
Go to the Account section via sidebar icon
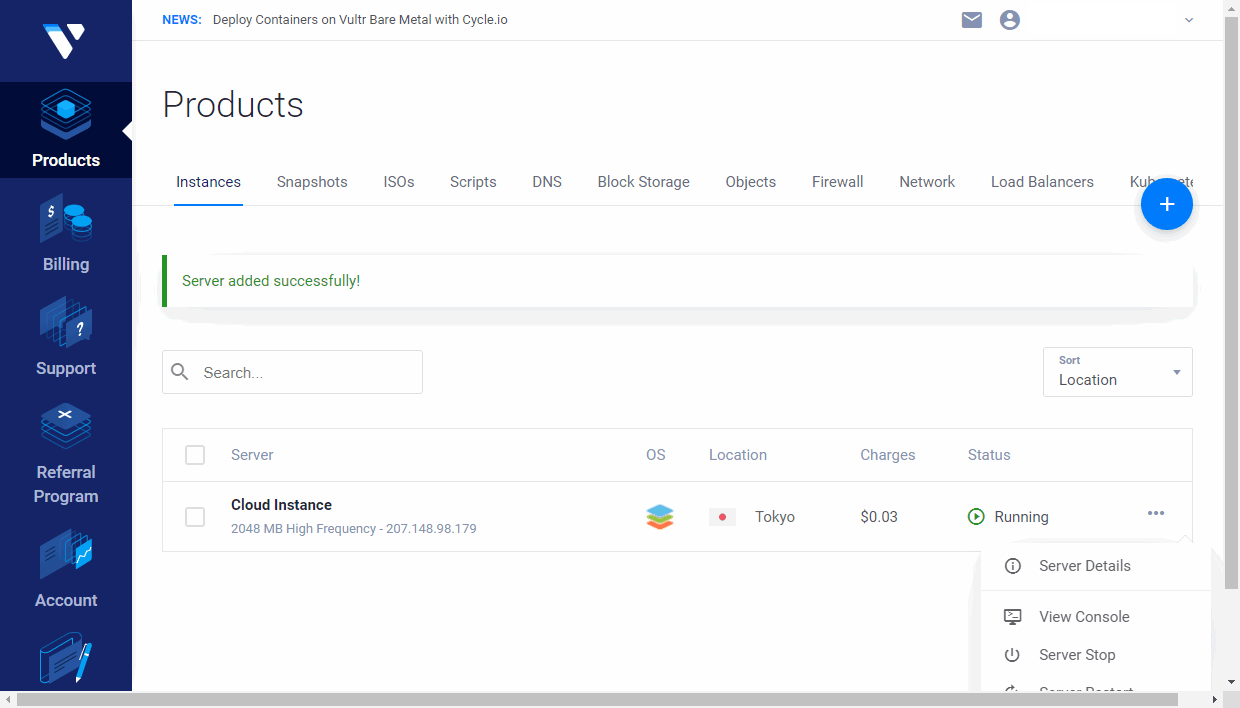pos(65,568)
